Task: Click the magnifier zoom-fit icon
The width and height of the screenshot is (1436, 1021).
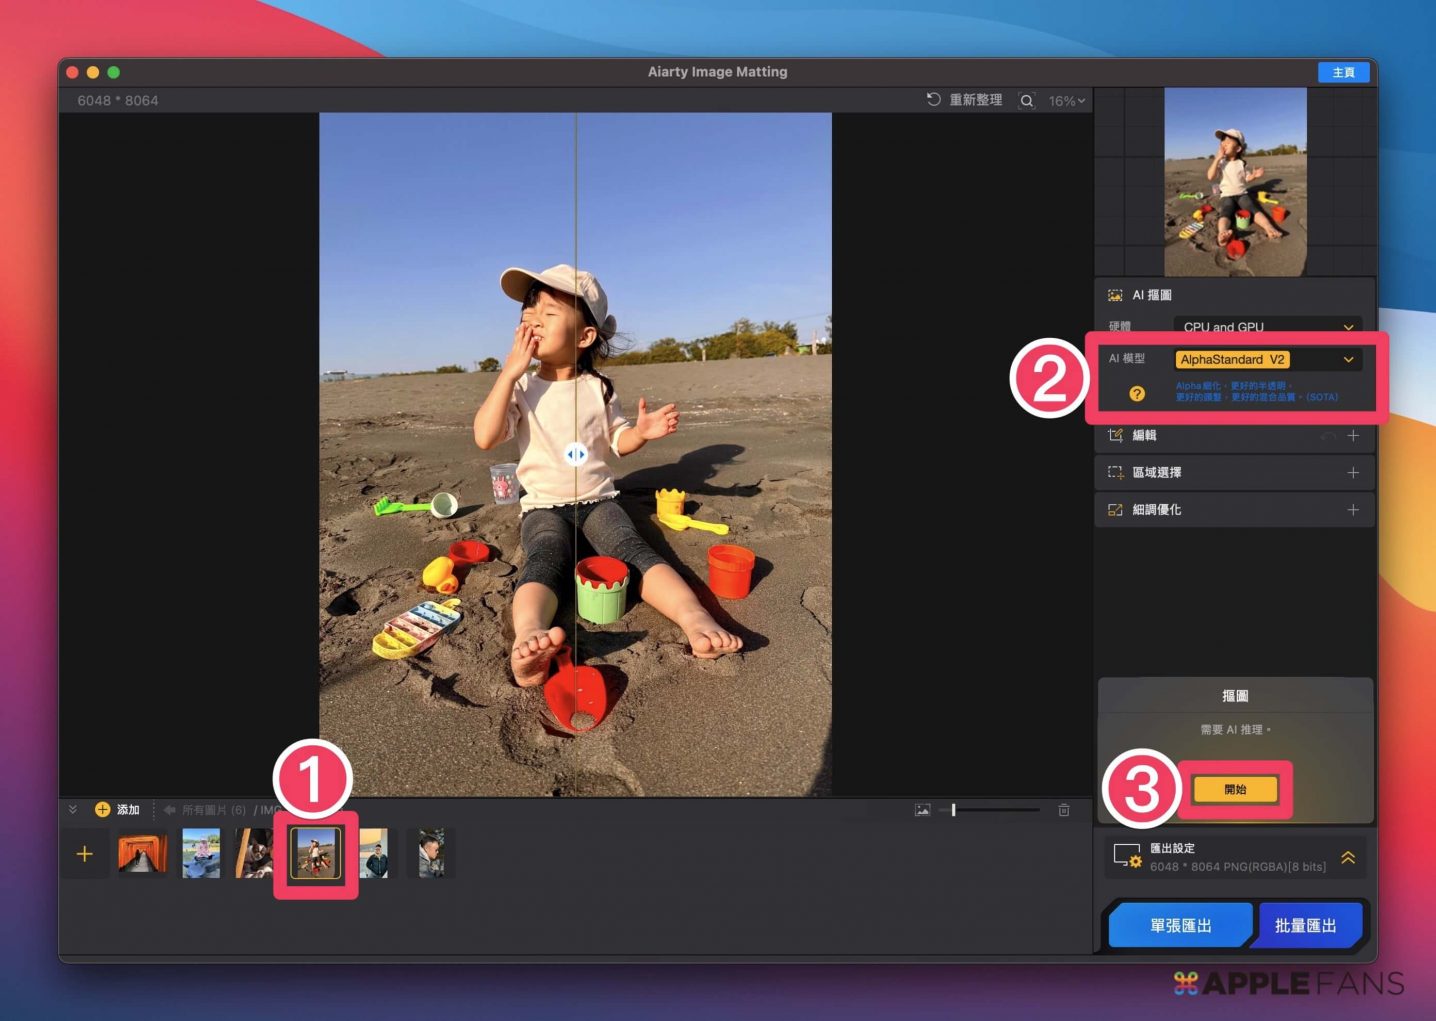Action: coord(1026,101)
